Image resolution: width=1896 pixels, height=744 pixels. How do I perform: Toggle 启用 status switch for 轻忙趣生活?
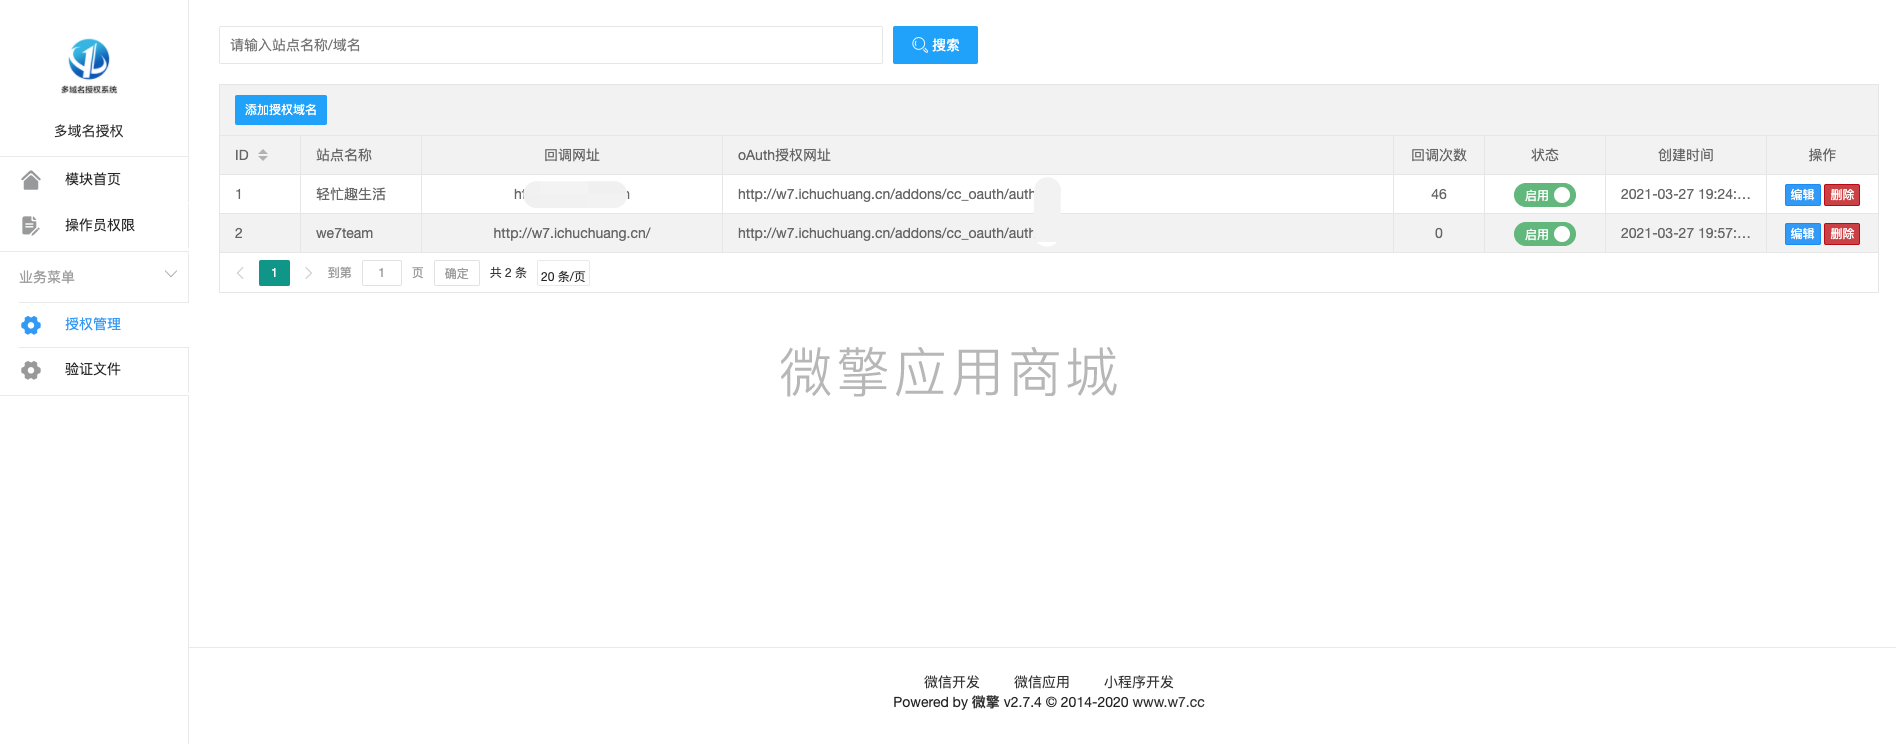(1544, 195)
